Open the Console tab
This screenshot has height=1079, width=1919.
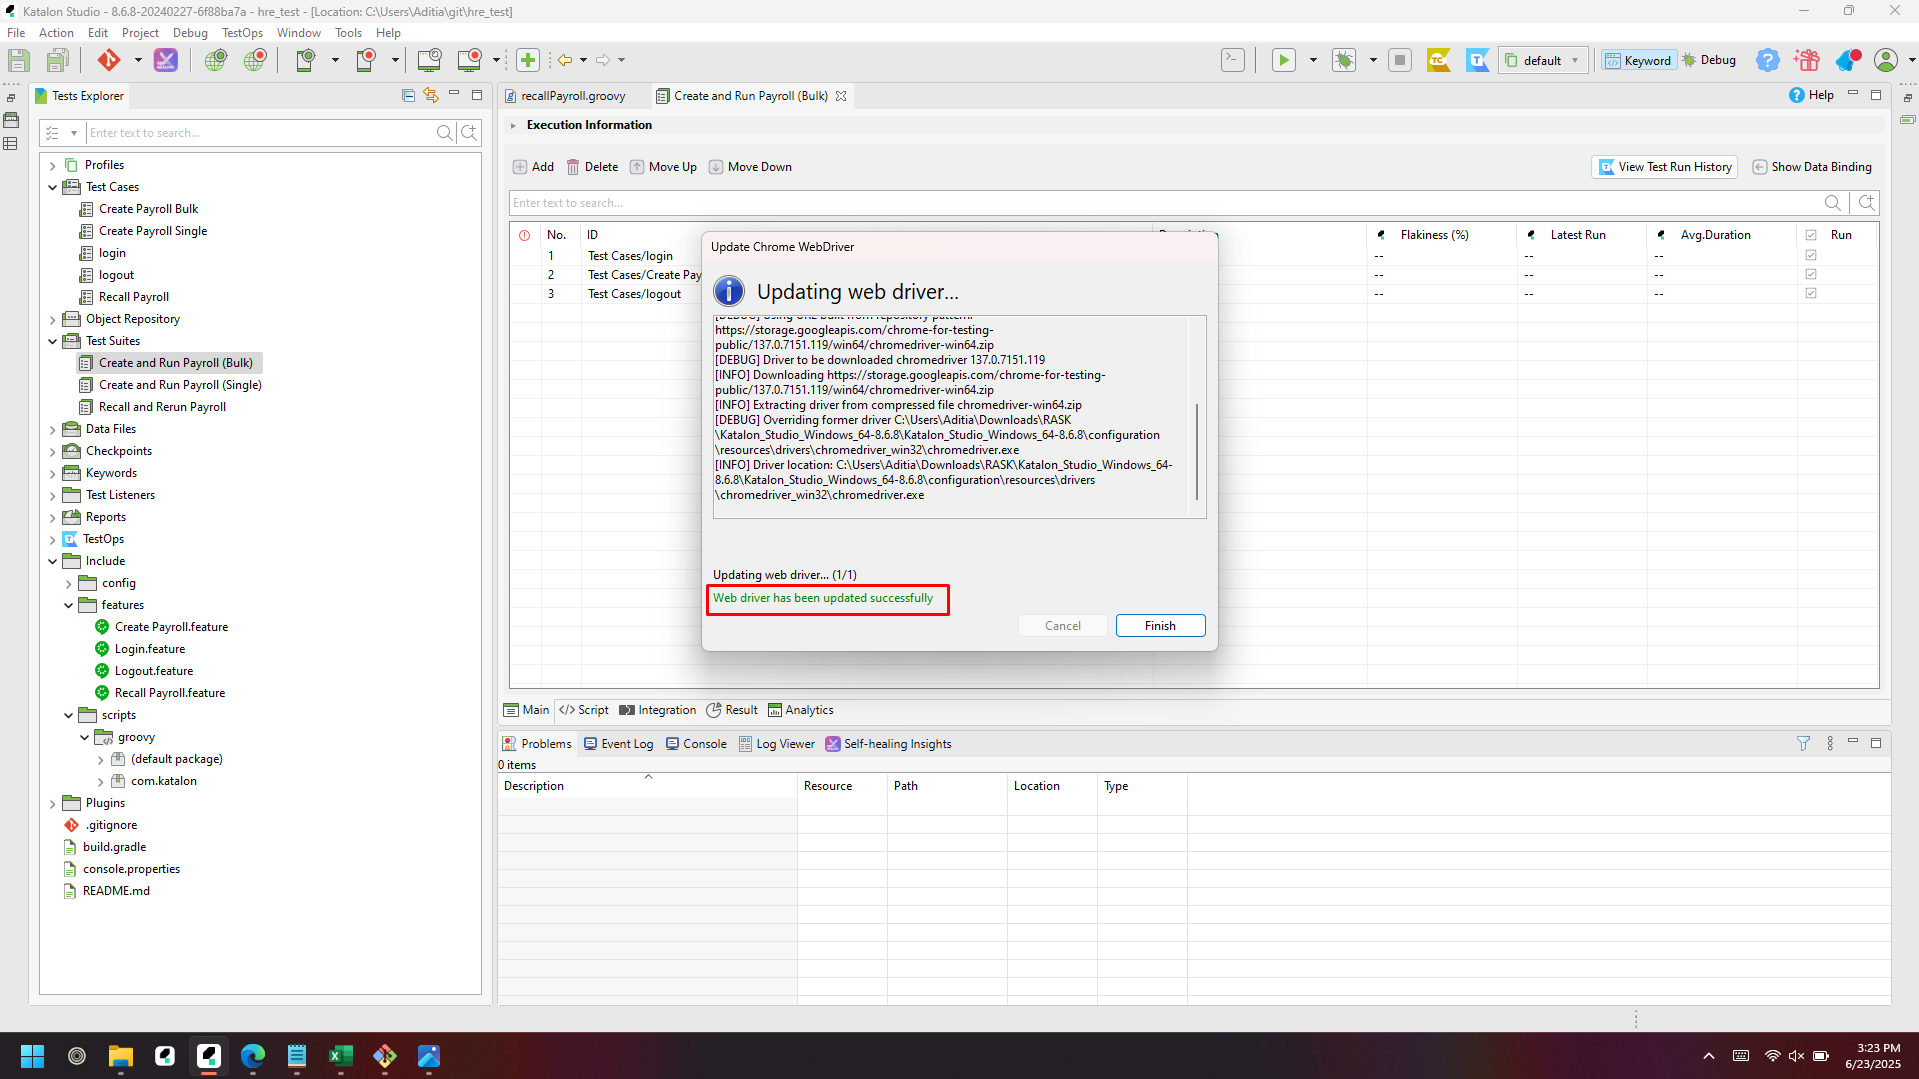click(696, 744)
